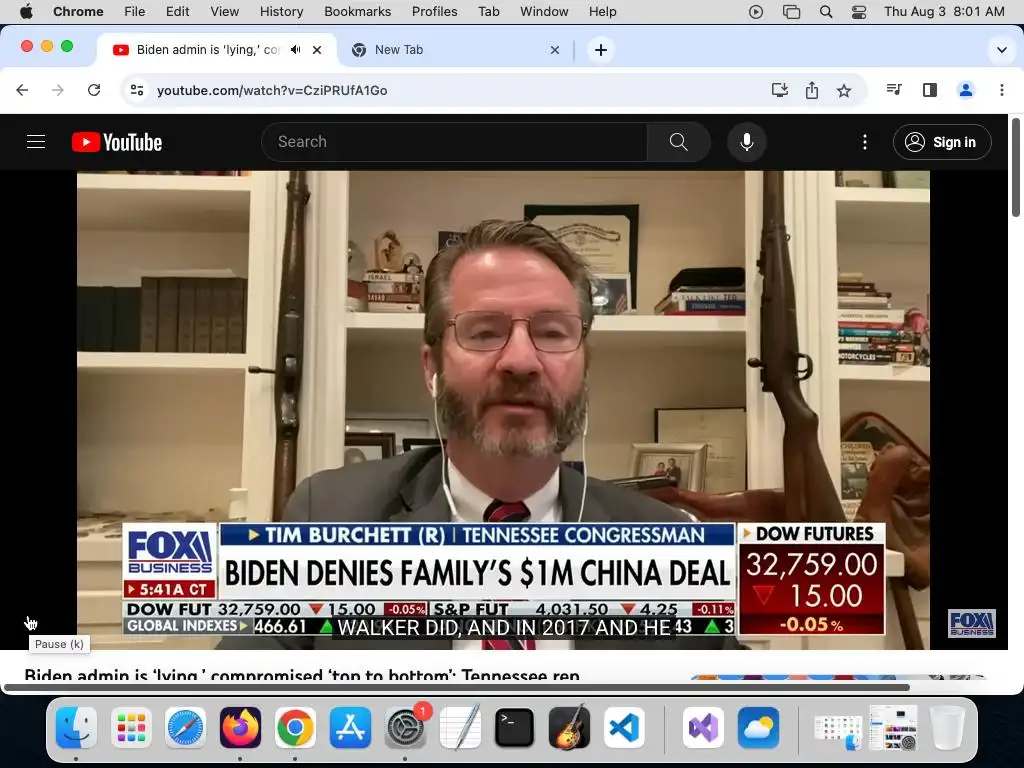The height and width of the screenshot is (768, 1024).
Task: Close the Biden admin YouTube tab
Action: [x=317, y=50]
